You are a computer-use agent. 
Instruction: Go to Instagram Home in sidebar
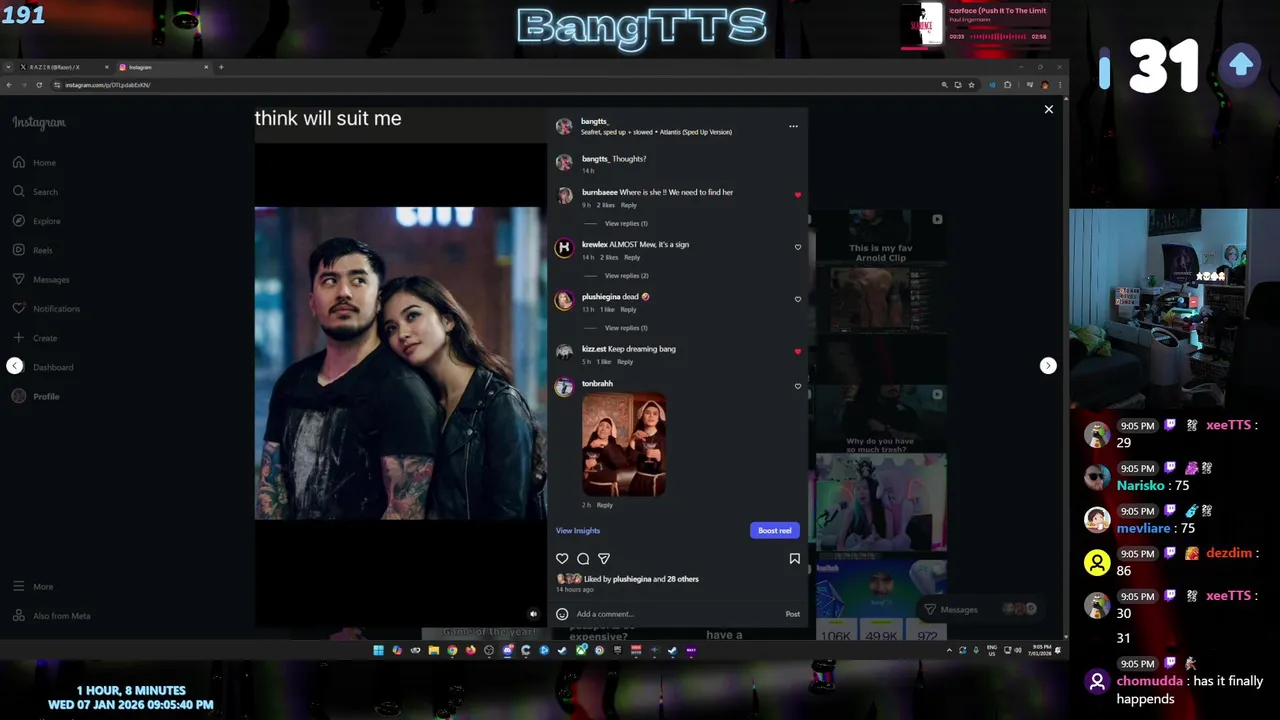click(34, 162)
